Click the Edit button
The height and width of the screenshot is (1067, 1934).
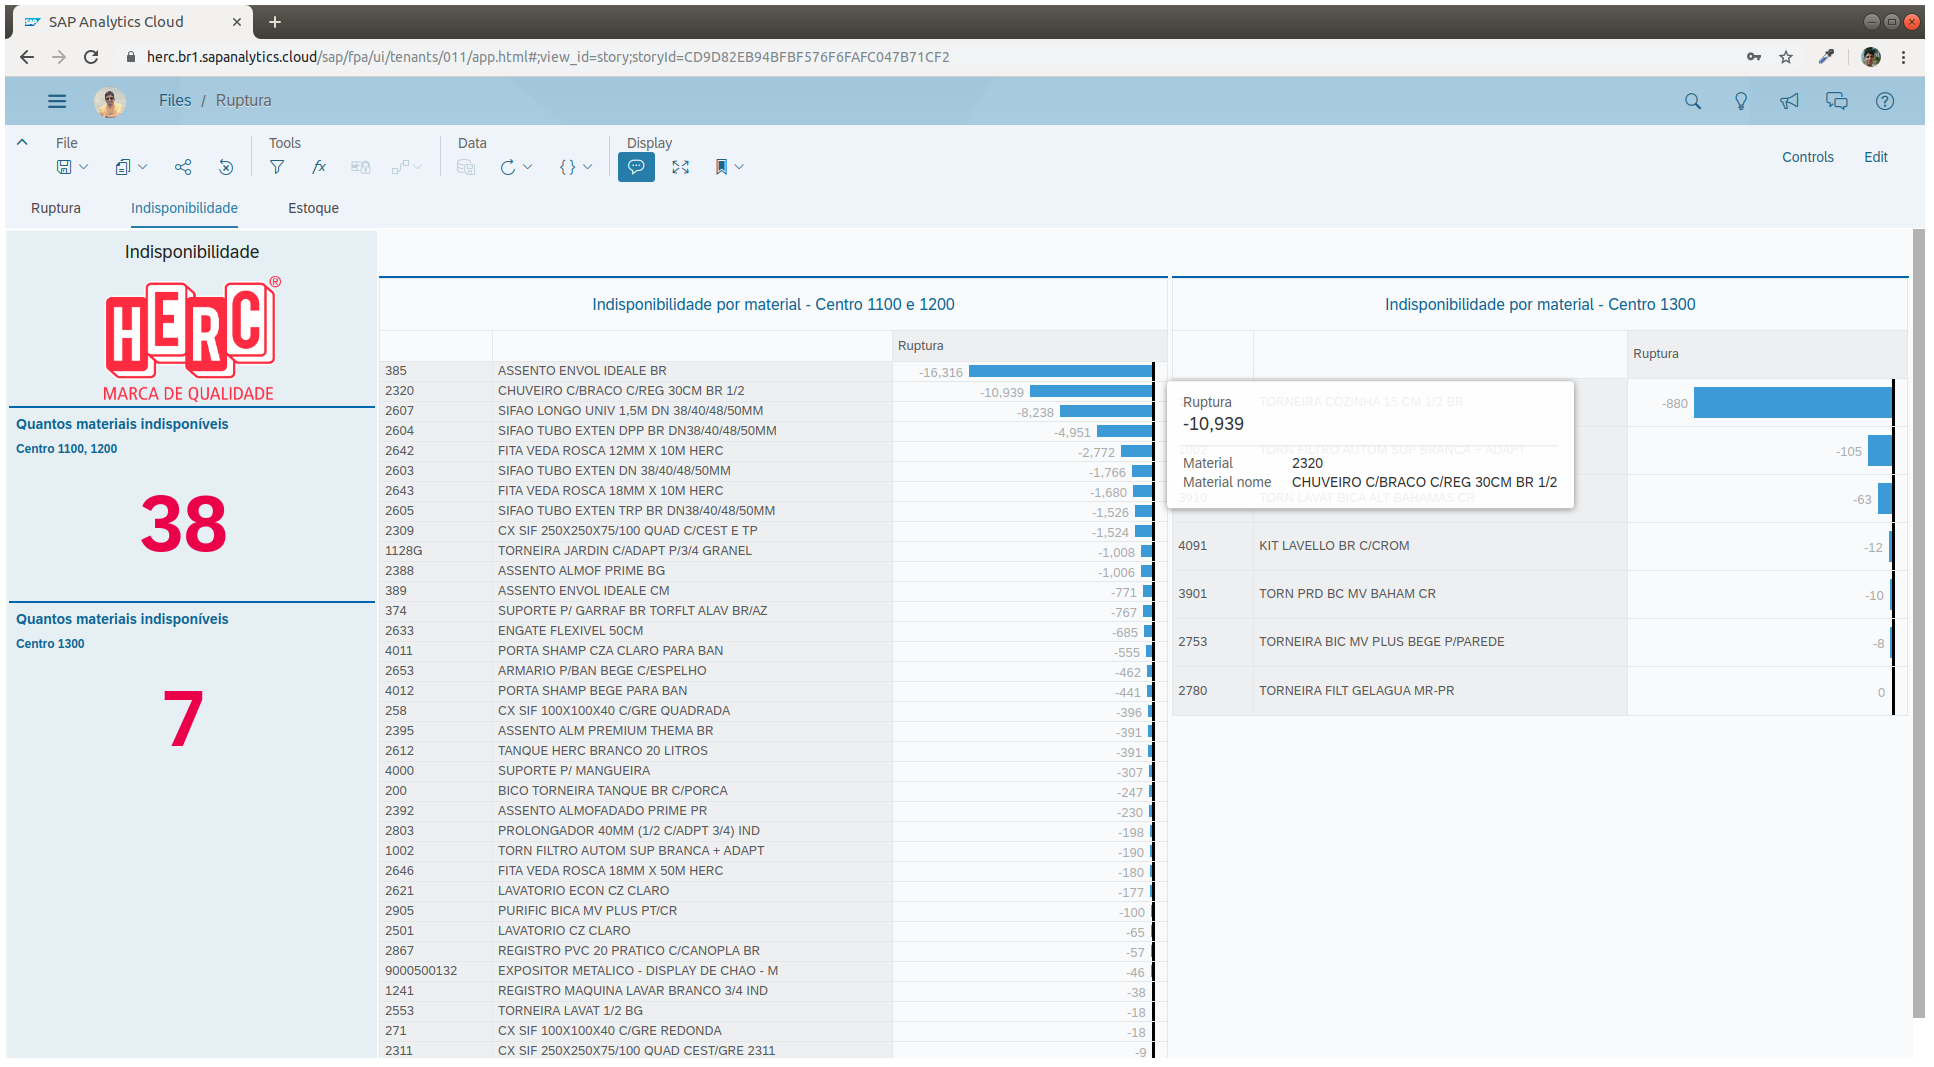click(1875, 157)
